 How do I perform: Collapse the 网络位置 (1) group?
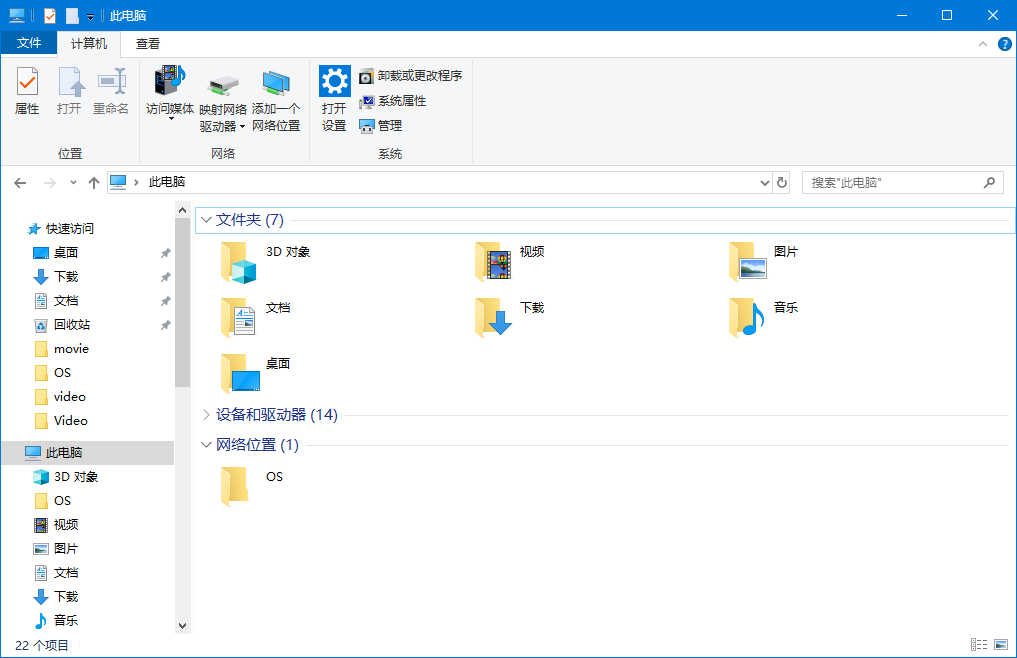[206, 445]
